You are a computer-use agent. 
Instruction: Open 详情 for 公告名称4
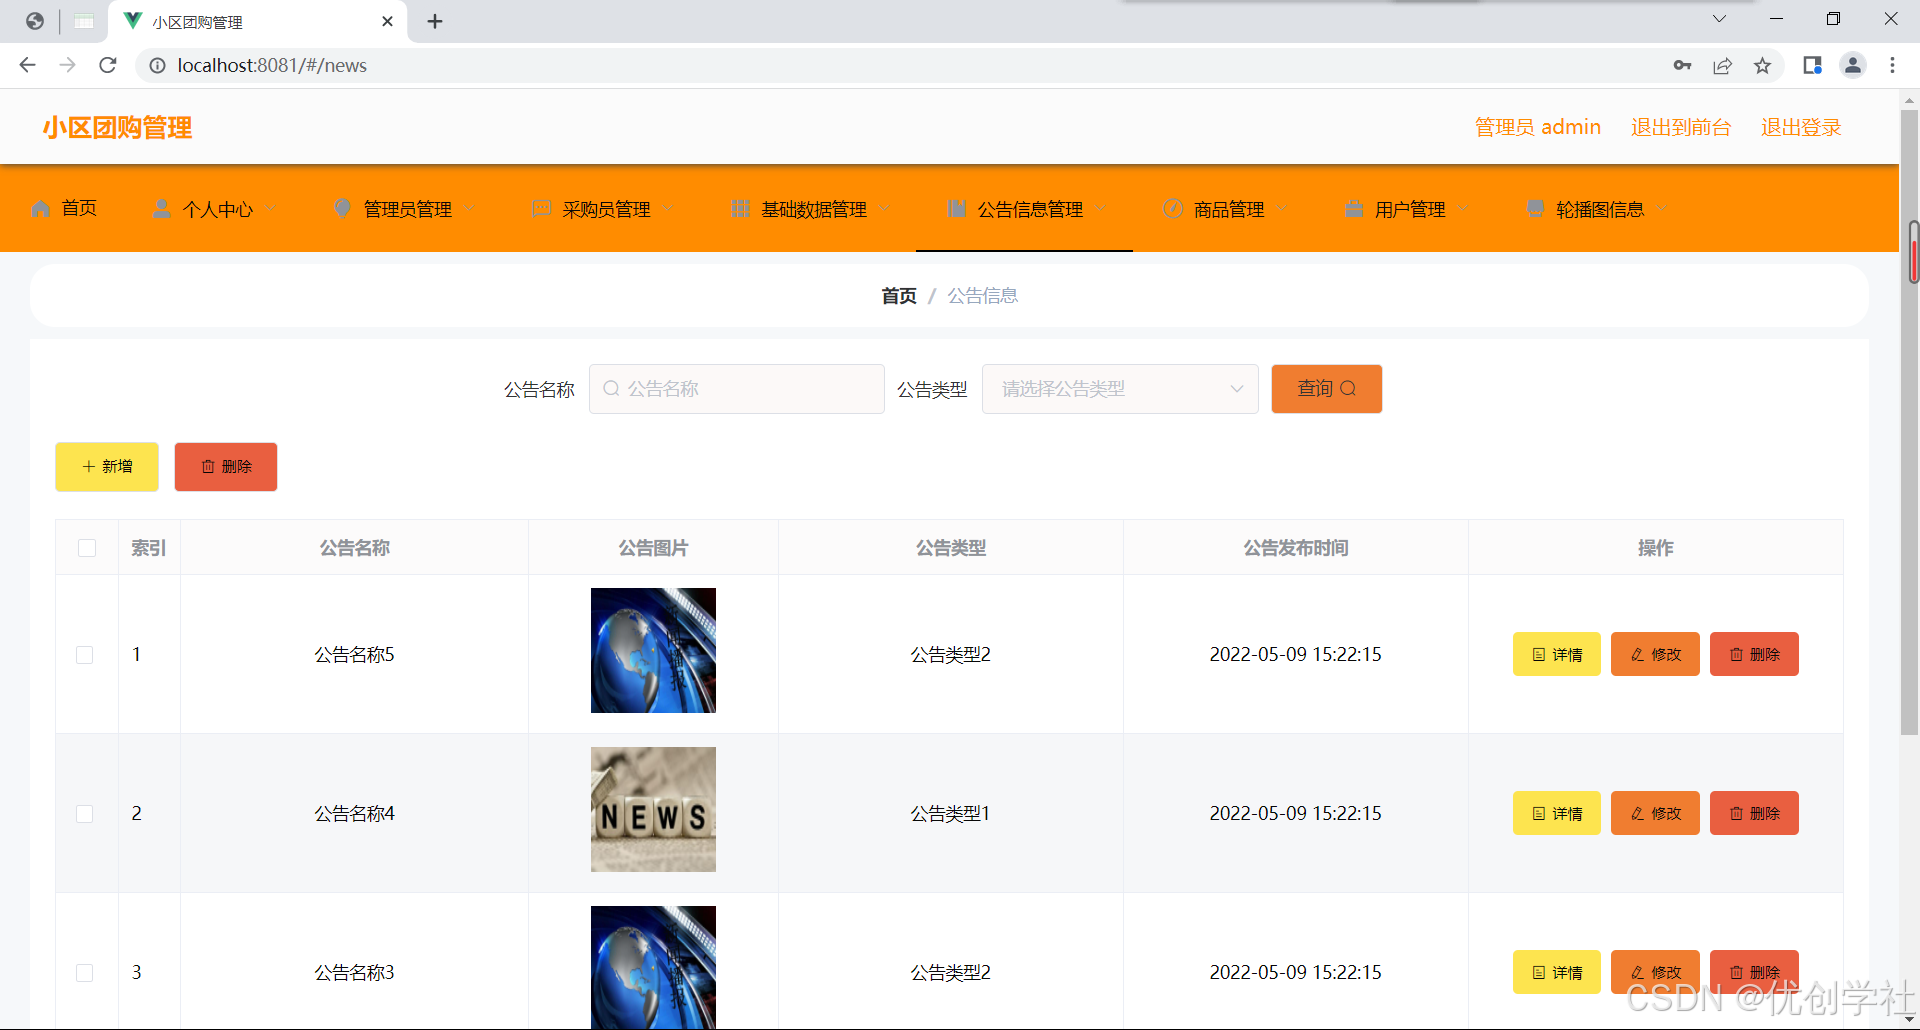[x=1557, y=813]
